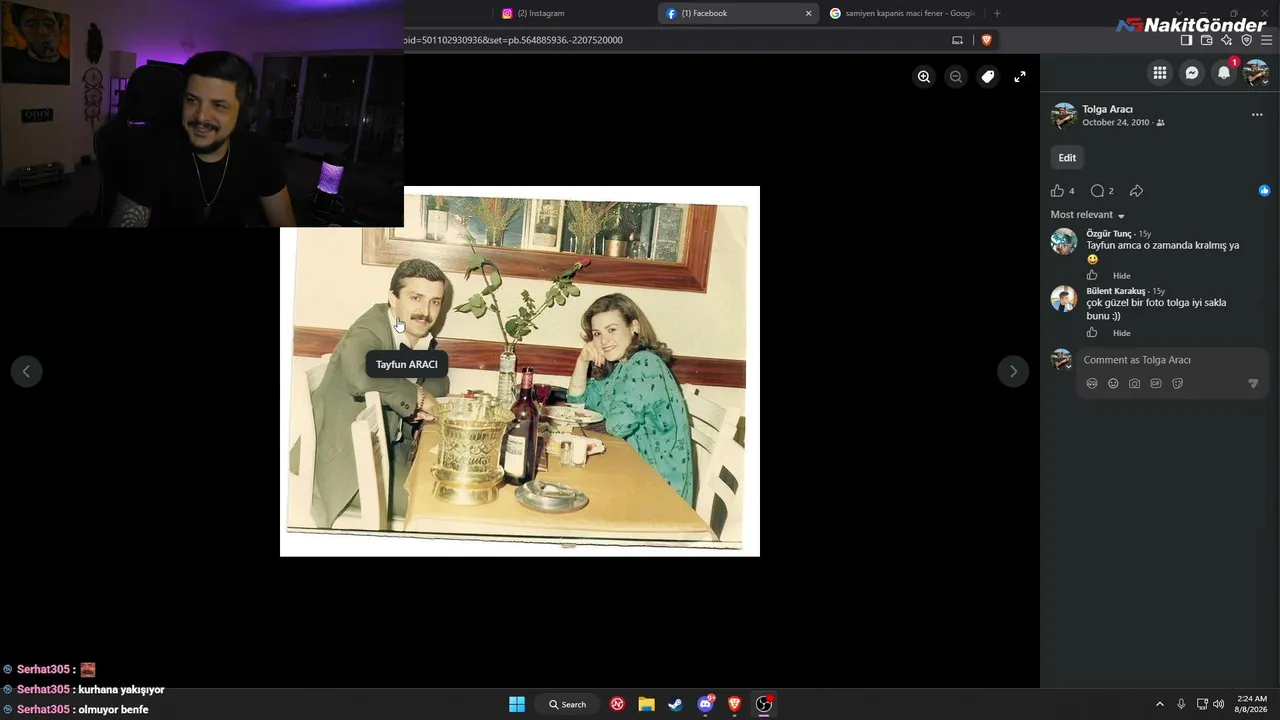Click the blue like reaction badge

click(1264, 191)
